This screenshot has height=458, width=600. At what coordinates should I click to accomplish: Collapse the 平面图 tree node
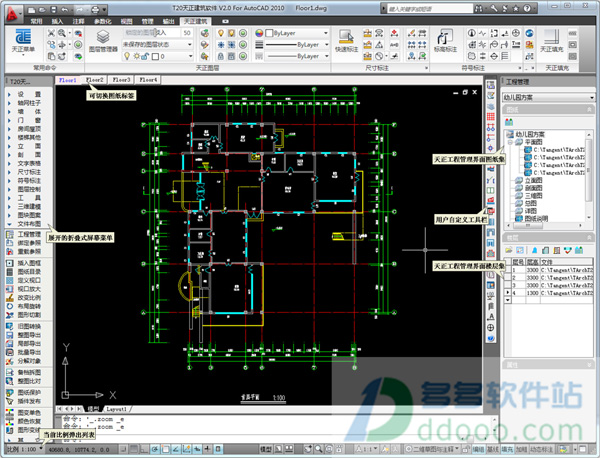tap(510, 142)
